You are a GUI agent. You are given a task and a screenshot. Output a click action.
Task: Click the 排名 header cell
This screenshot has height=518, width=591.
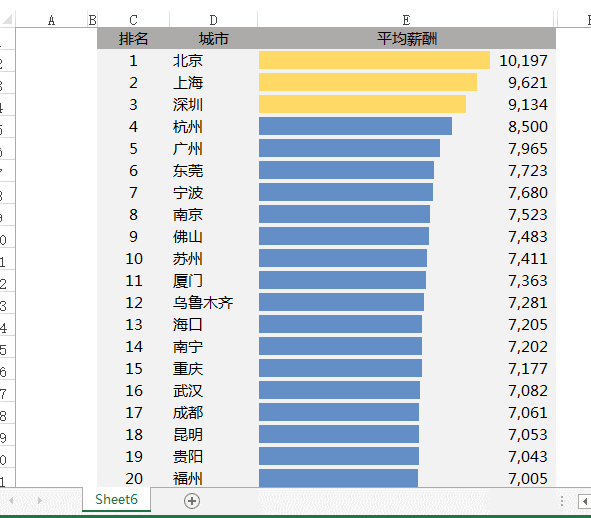click(x=133, y=38)
